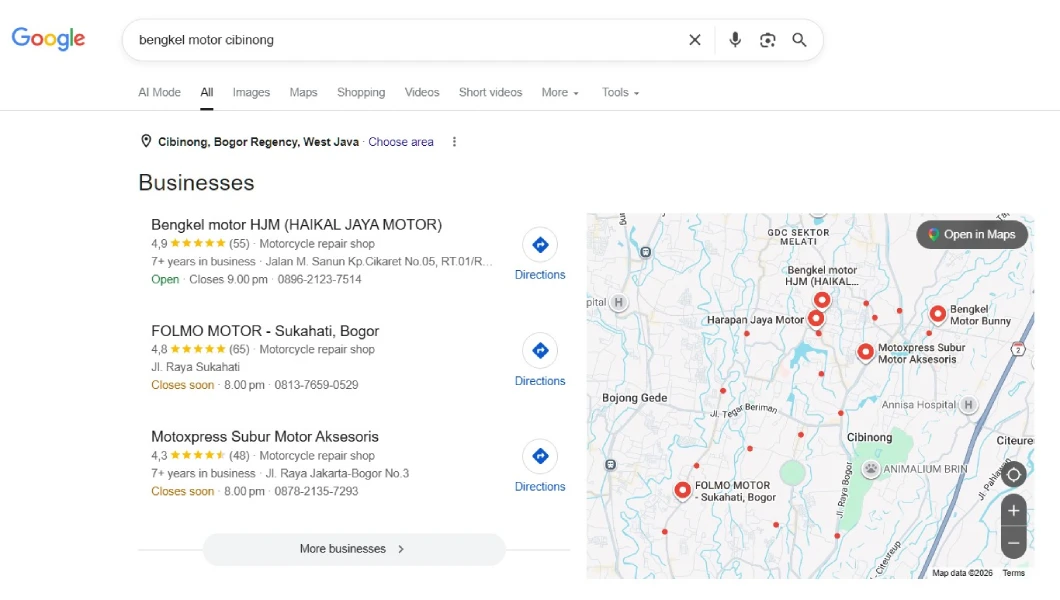Click the GDC SEKTOR MELATI map label
1060x600 pixels.
(x=798, y=236)
